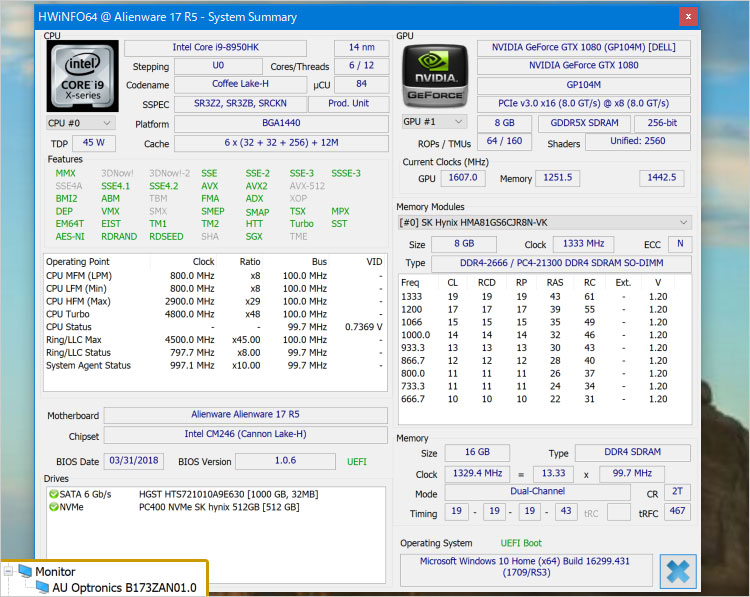750x597 pixels.
Task: Click the NVIDIA GeForce GPU logo
Action: point(435,75)
